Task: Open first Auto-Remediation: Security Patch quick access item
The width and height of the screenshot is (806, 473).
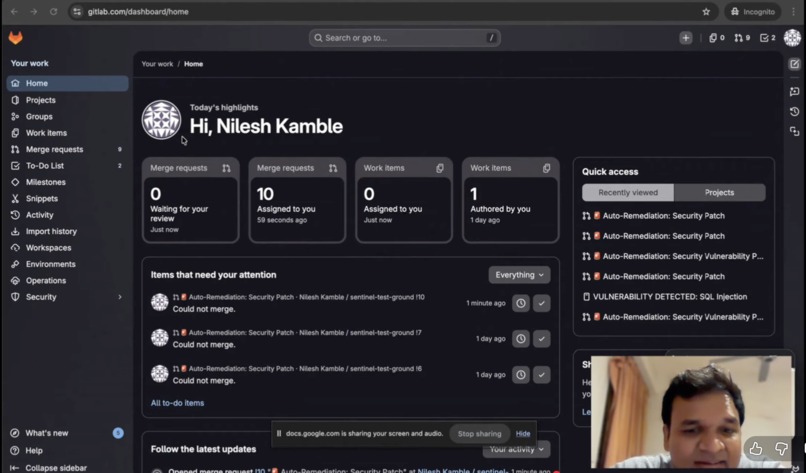Action: point(663,216)
